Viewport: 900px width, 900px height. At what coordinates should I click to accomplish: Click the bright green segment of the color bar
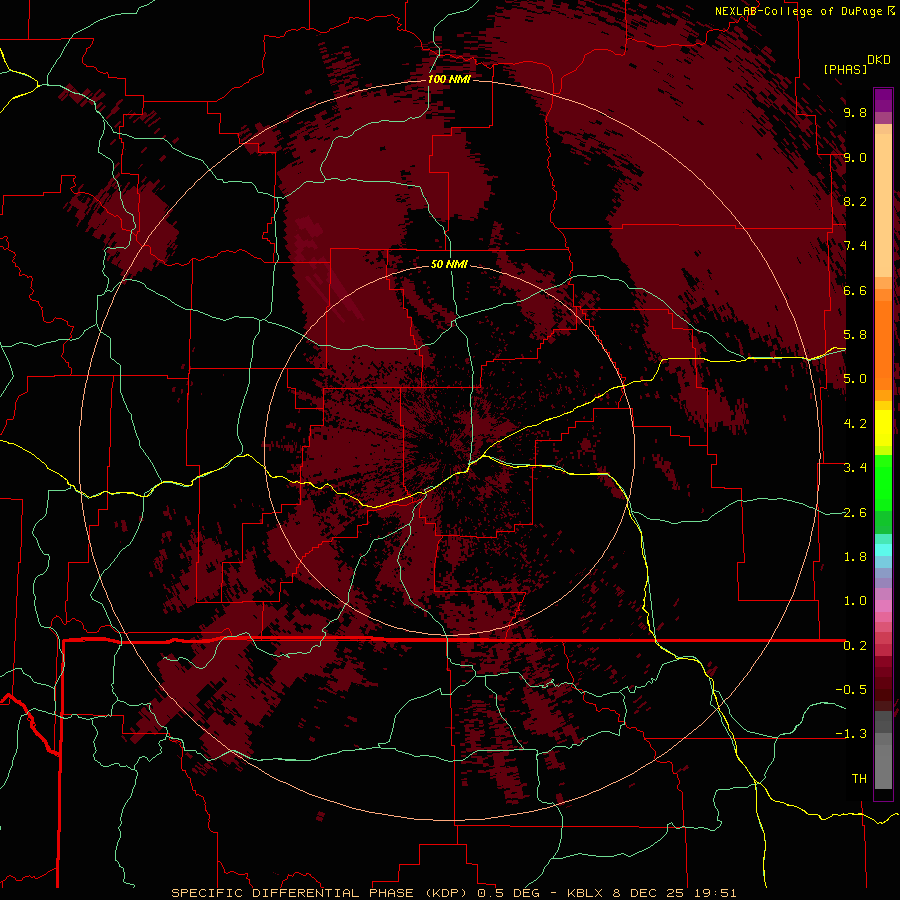click(x=883, y=482)
